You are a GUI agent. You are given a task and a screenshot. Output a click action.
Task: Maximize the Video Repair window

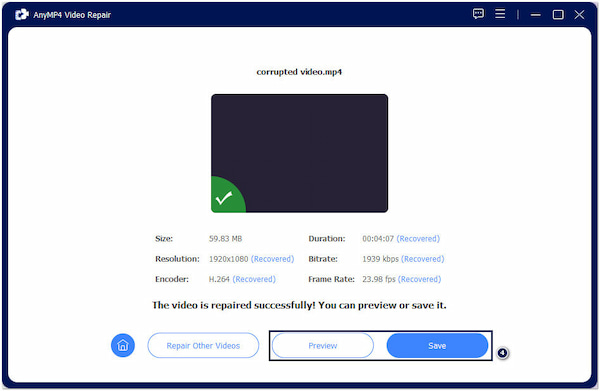pos(558,15)
